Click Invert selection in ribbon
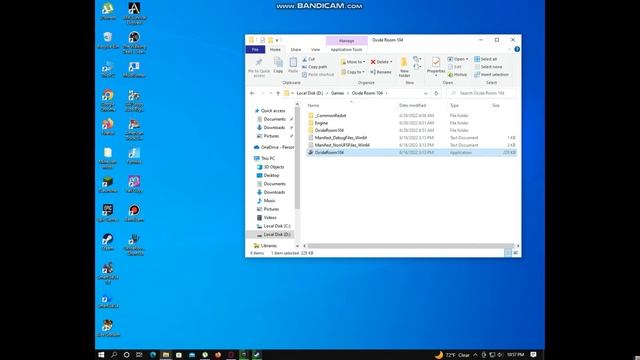 pyautogui.click(x=491, y=74)
